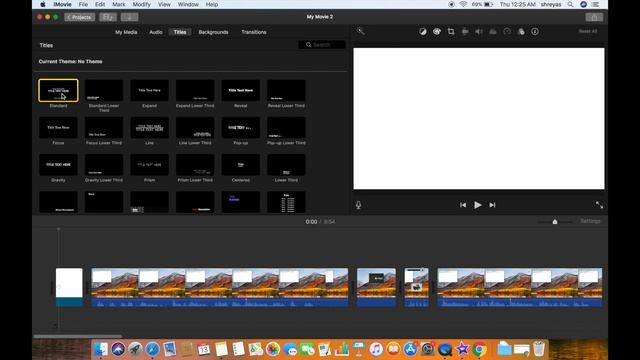
Task: Open the speed adjustment tool
Action: coord(507,31)
